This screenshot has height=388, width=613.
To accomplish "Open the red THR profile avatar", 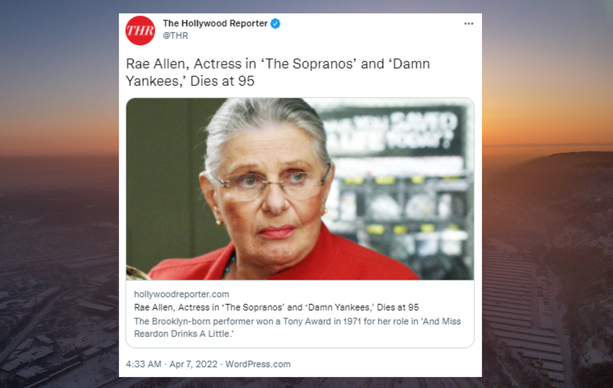I will [x=140, y=31].
